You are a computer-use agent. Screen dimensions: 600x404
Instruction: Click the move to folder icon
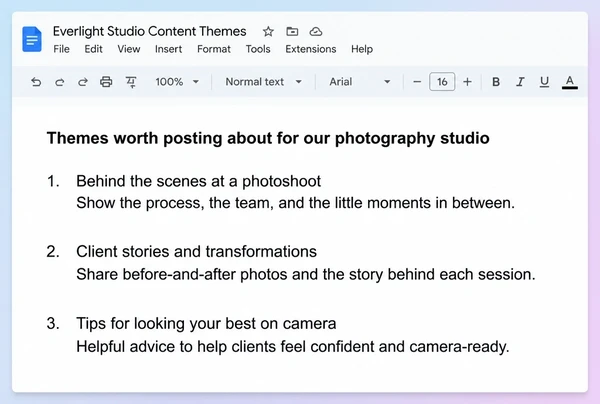click(292, 31)
